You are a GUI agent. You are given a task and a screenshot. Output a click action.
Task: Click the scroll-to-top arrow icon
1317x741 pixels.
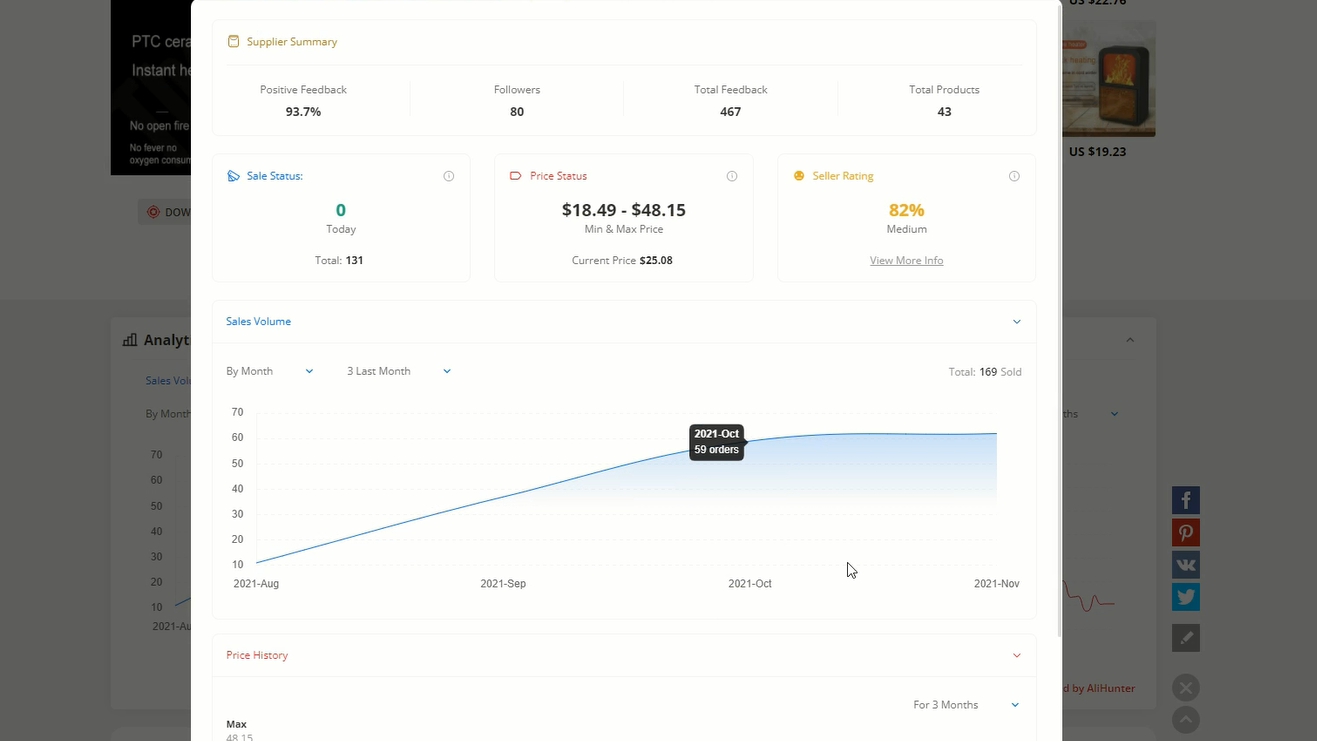(1185, 720)
